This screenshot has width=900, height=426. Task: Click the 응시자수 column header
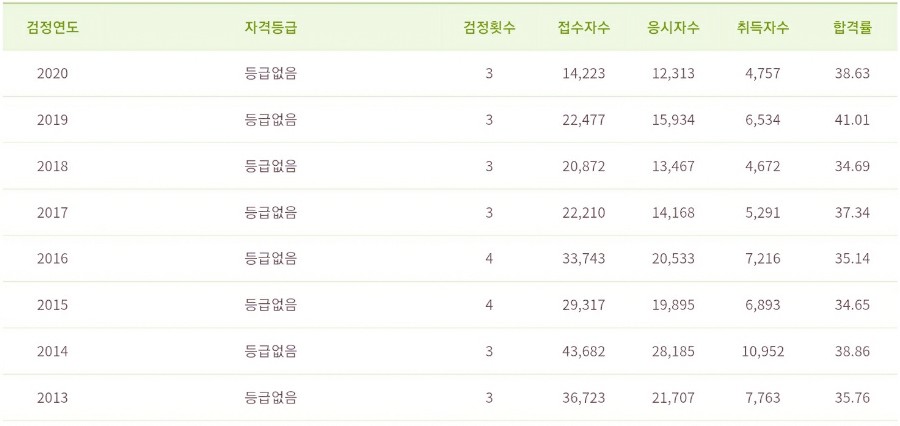tap(673, 28)
